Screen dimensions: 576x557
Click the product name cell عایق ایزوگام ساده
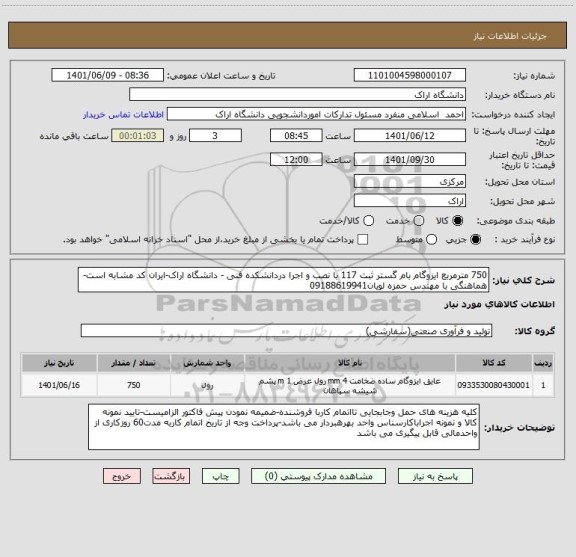coord(350,385)
